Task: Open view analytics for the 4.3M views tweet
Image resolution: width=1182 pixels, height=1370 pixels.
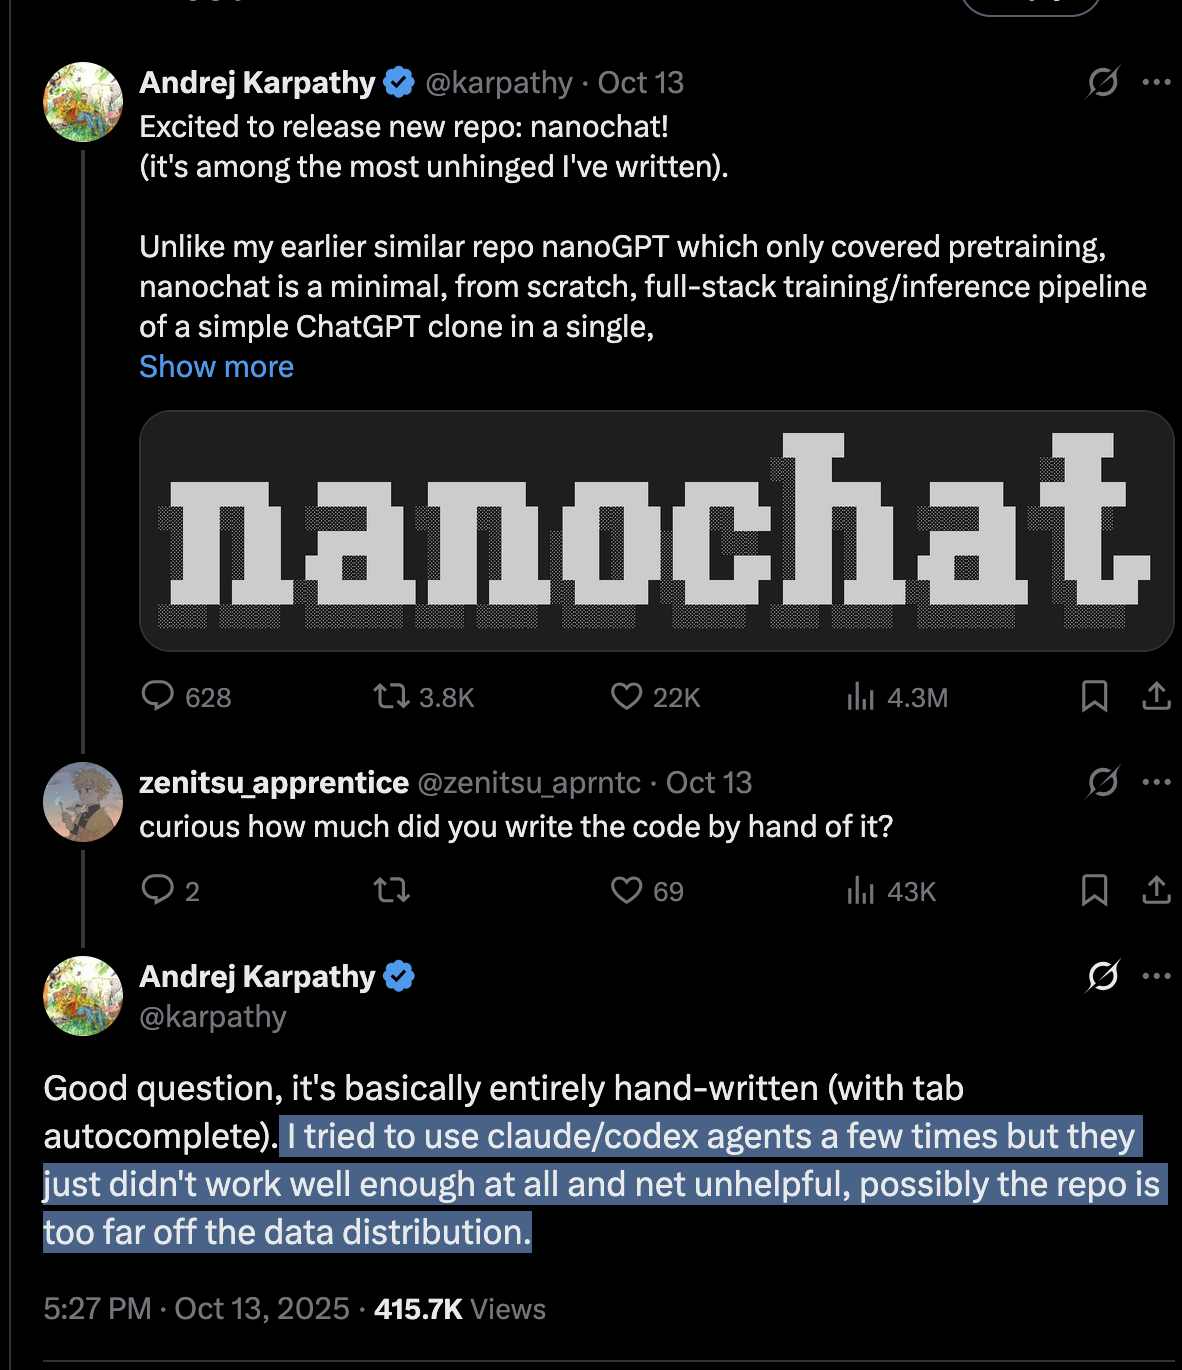Action: click(860, 696)
